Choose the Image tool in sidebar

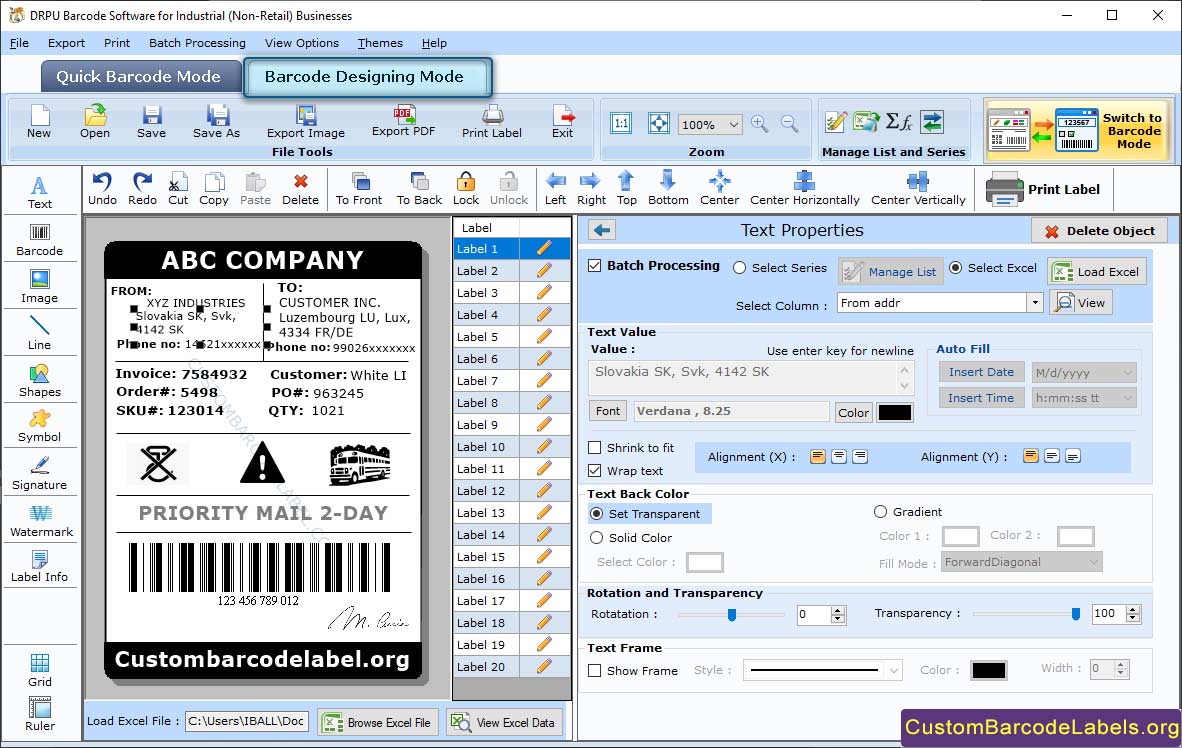pyautogui.click(x=39, y=287)
